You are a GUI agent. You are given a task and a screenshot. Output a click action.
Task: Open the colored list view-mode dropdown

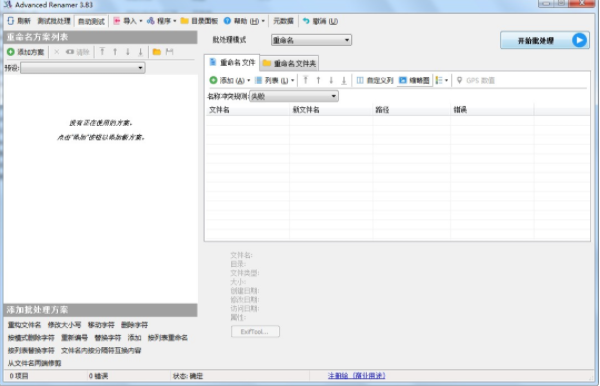click(442, 80)
